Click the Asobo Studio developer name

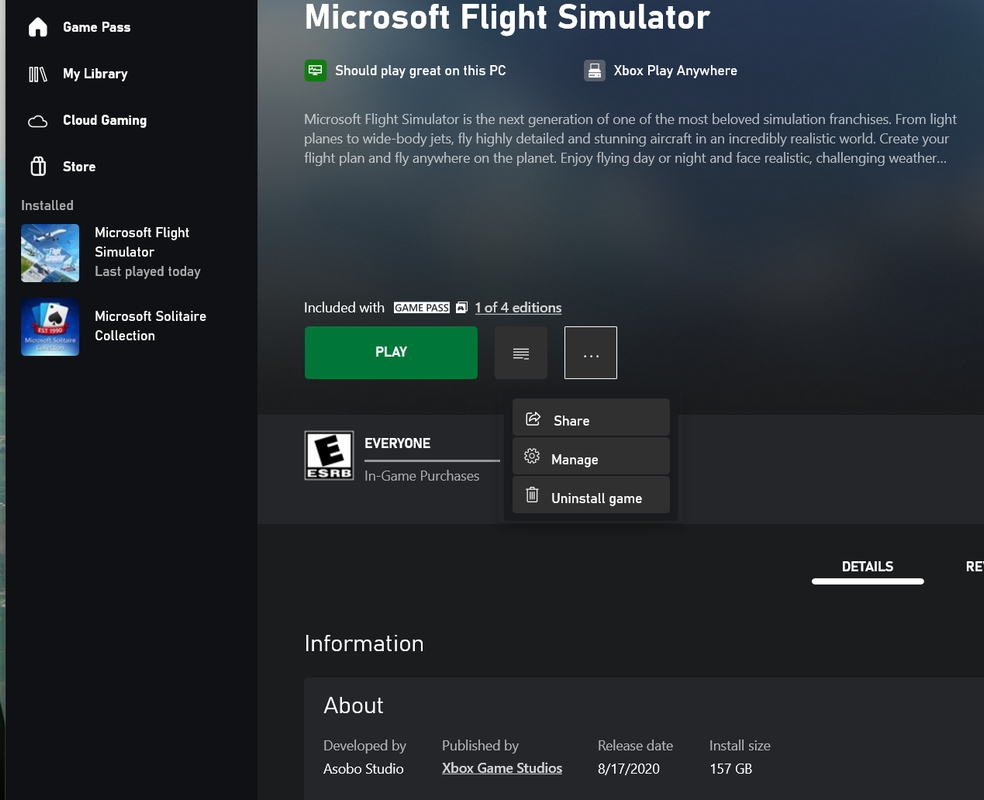(x=363, y=769)
